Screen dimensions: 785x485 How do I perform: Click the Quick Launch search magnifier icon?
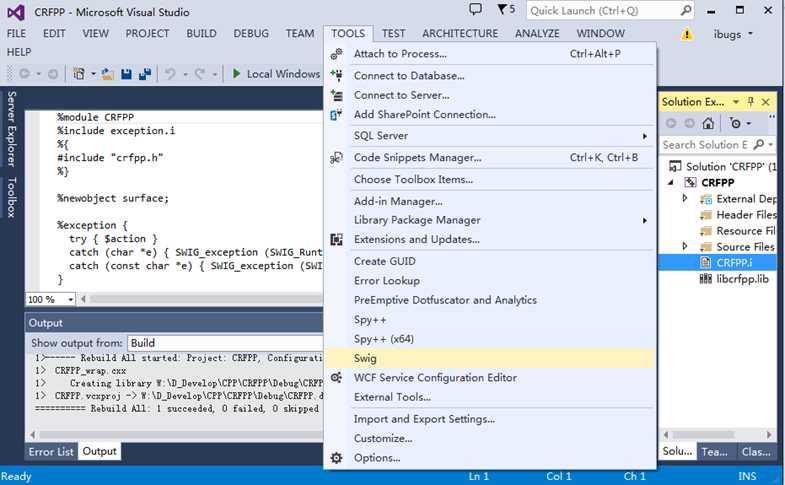click(686, 11)
